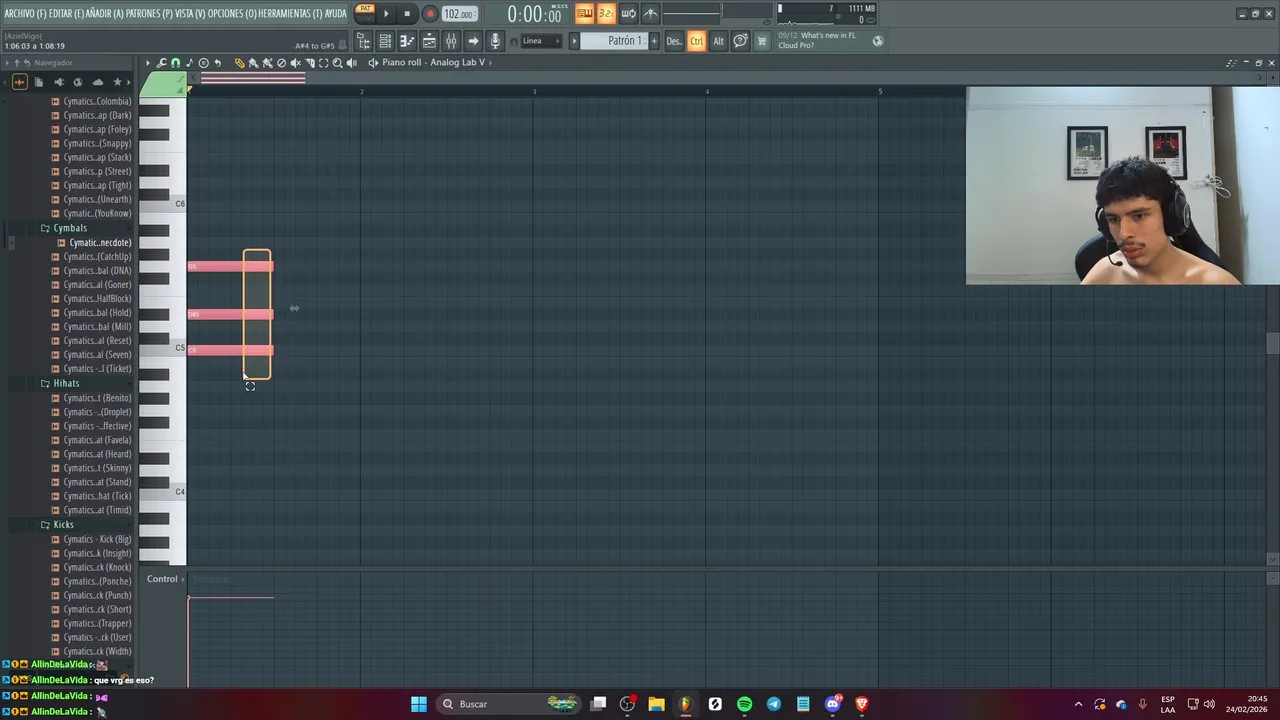Click the tempo field showing 102.000
Viewport: 1280px width, 720px height.
459,14
